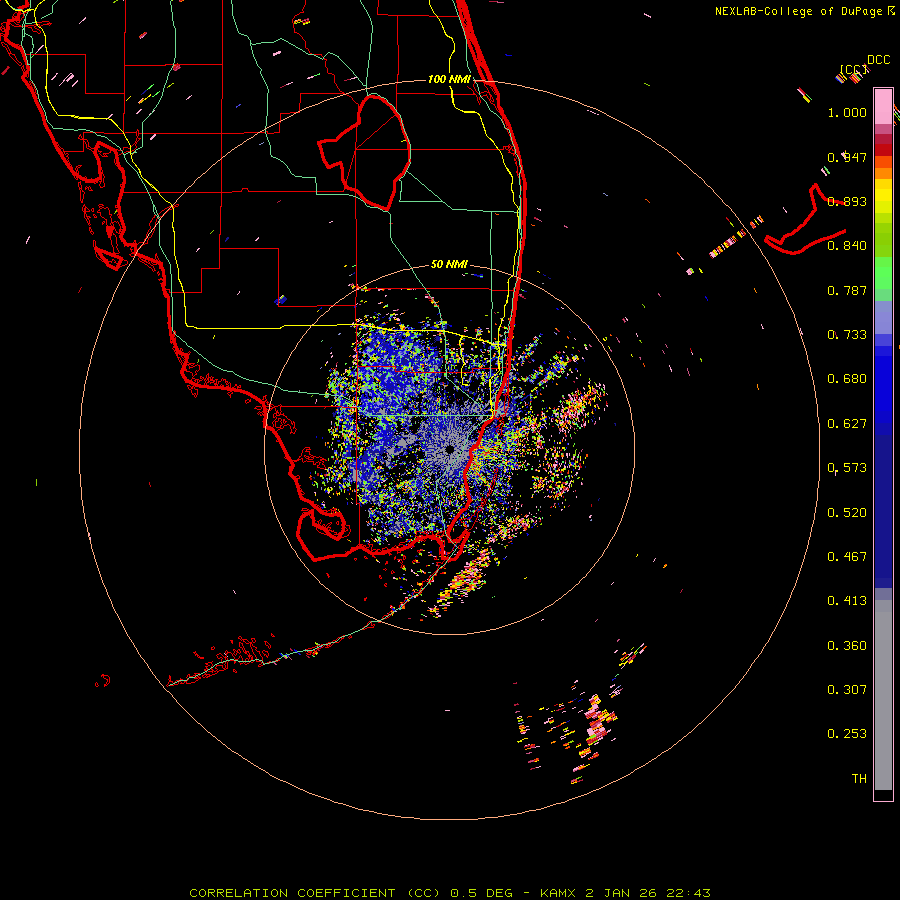Click the DCC label above the color bar
The height and width of the screenshot is (900, 900).
coord(878,60)
